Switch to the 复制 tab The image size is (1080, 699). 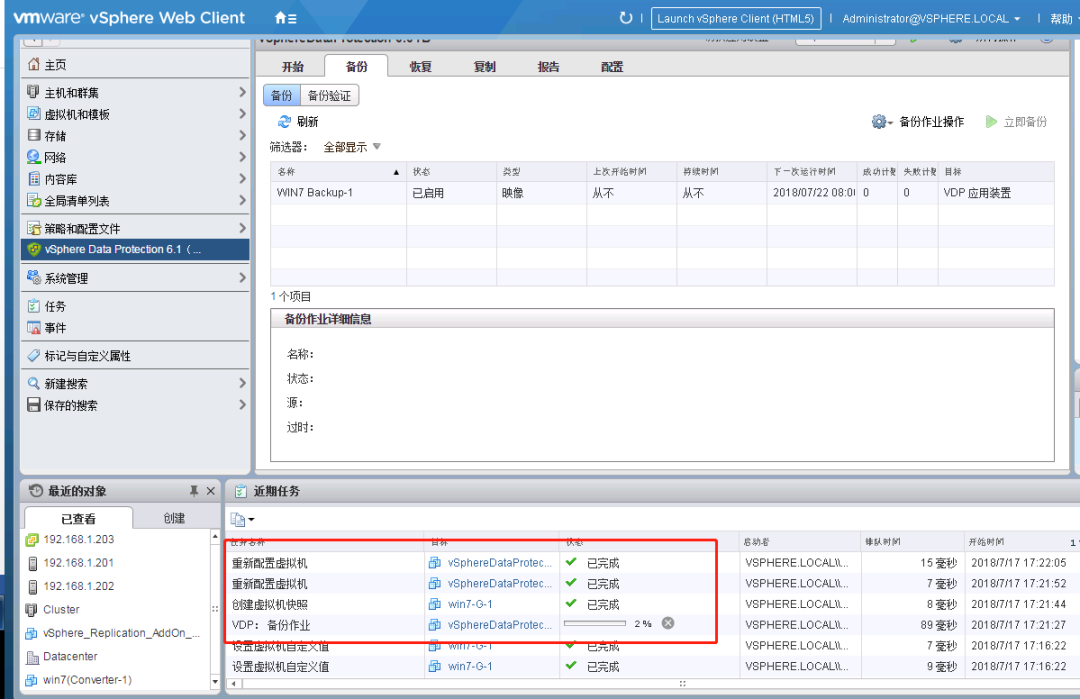click(484, 67)
